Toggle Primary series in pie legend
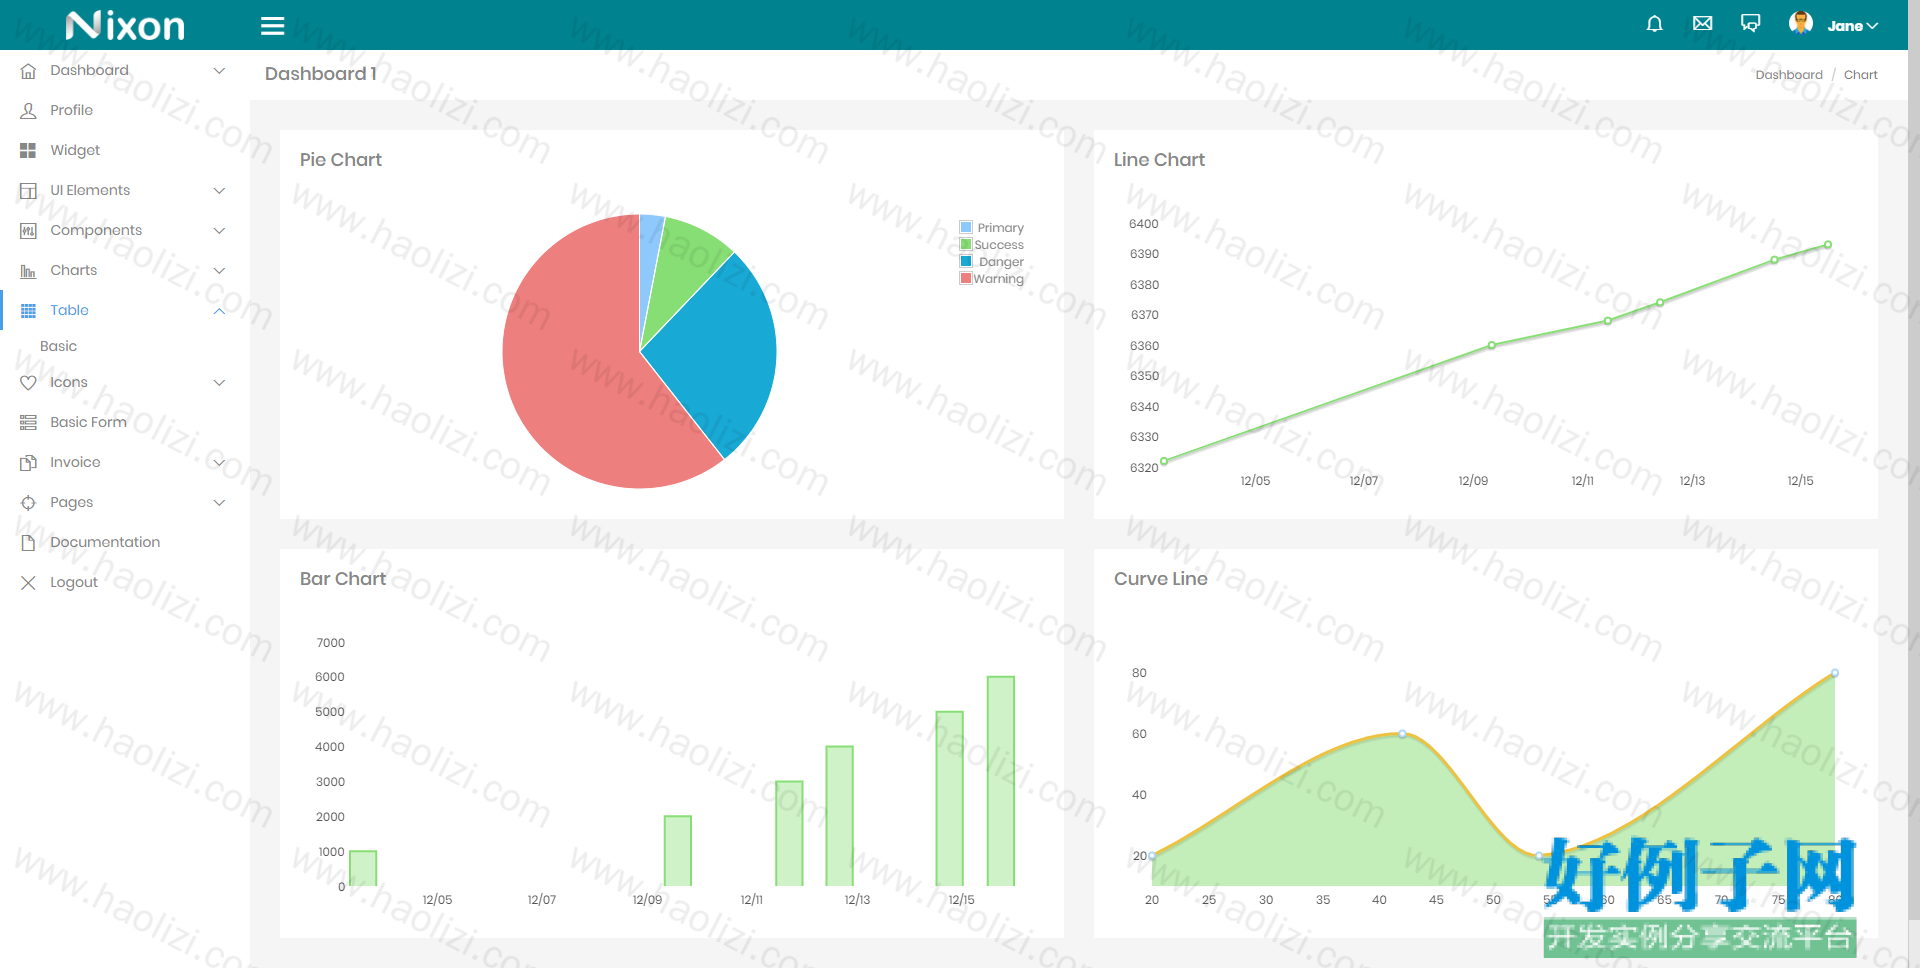Image resolution: width=1920 pixels, height=968 pixels. [992, 227]
